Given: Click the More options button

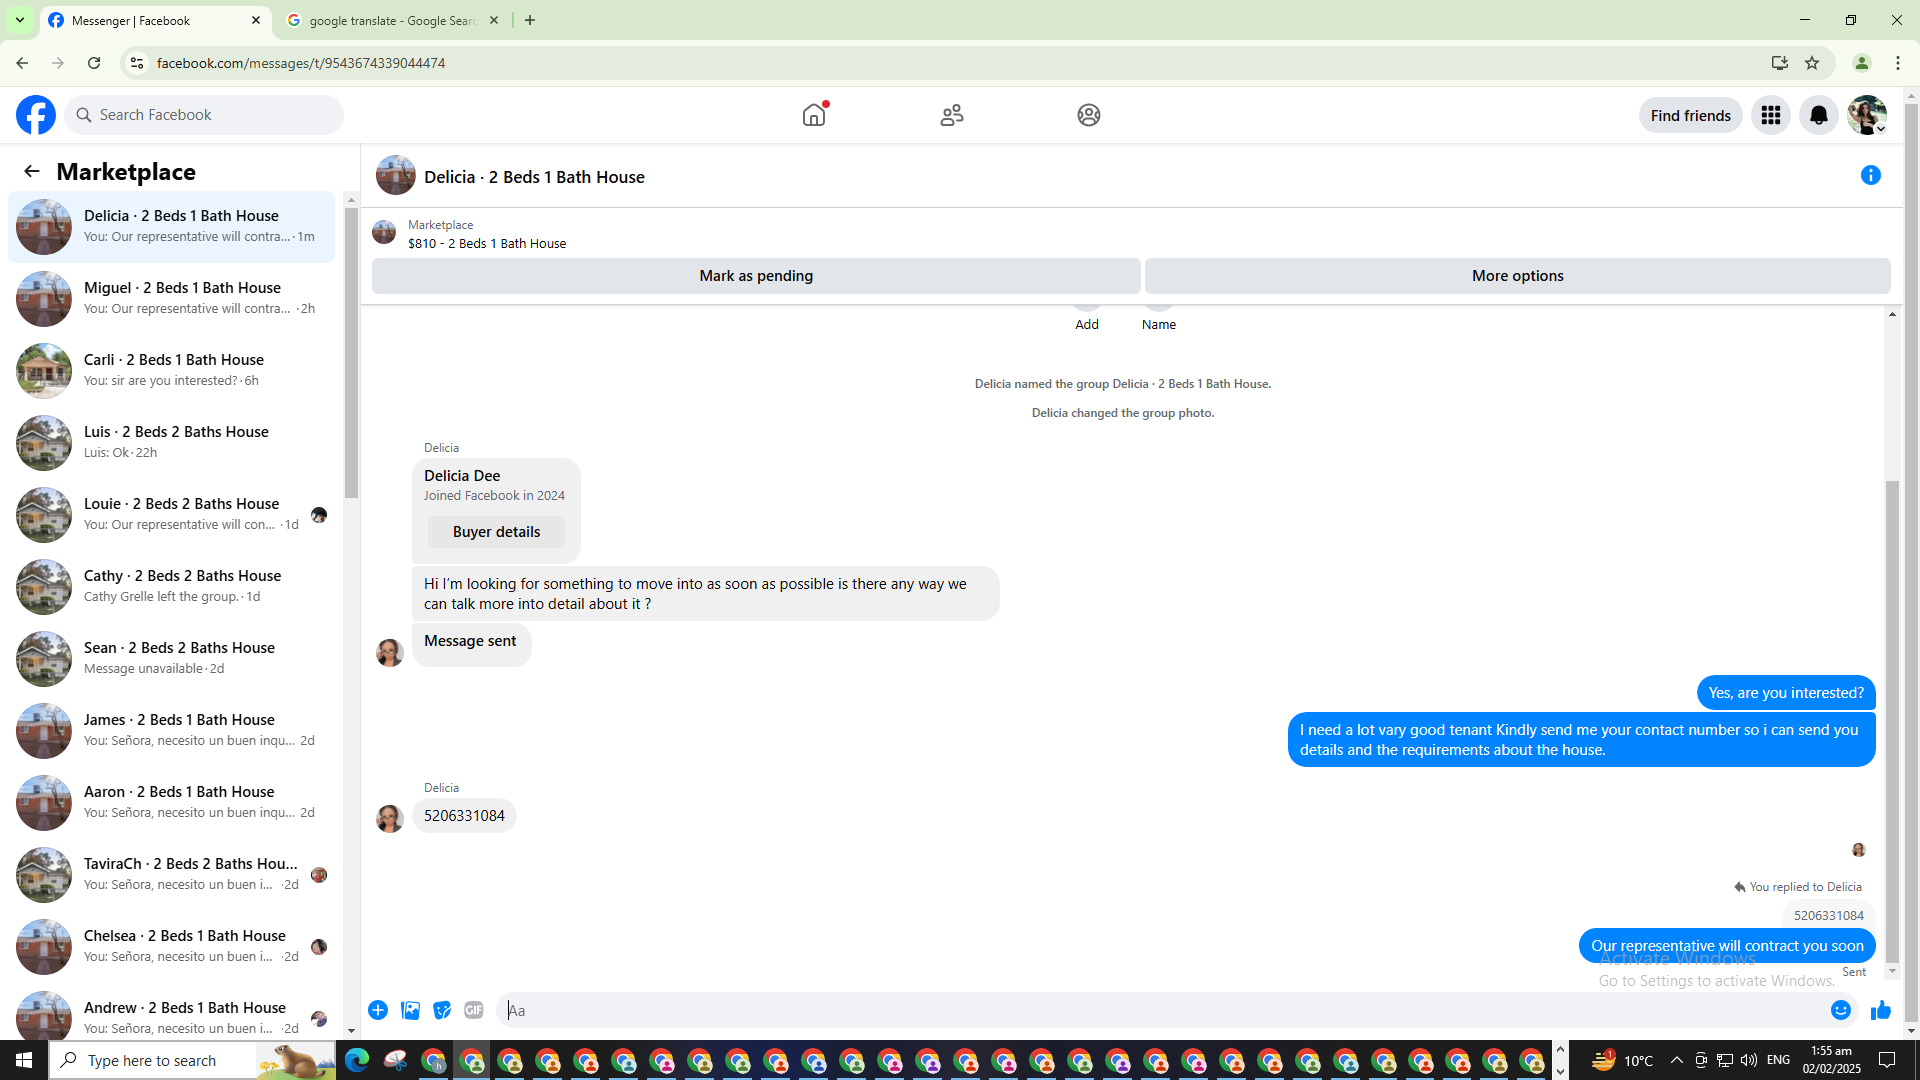Looking at the screenshot, I should click(1517, 276).
